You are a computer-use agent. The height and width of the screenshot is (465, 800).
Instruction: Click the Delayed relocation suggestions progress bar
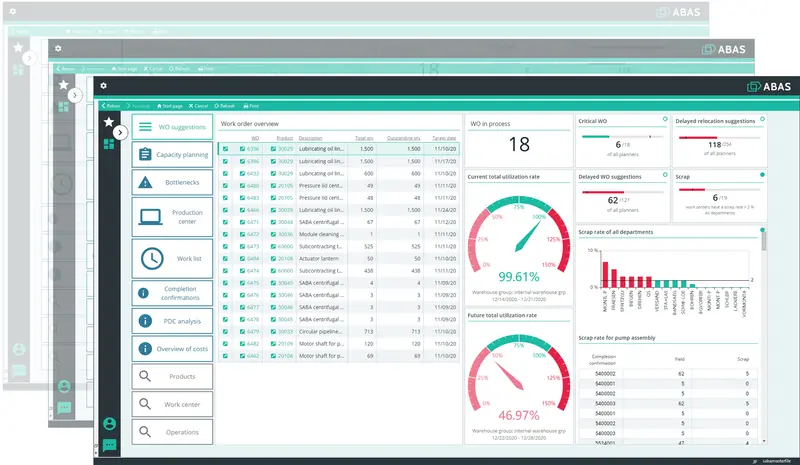coord(719,137)
